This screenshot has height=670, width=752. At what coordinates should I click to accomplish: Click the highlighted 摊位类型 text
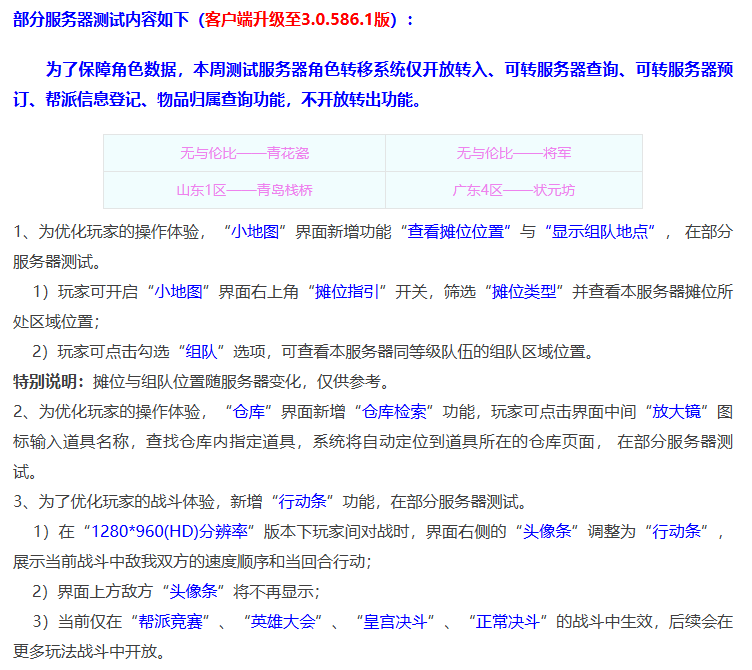point(524,292)
